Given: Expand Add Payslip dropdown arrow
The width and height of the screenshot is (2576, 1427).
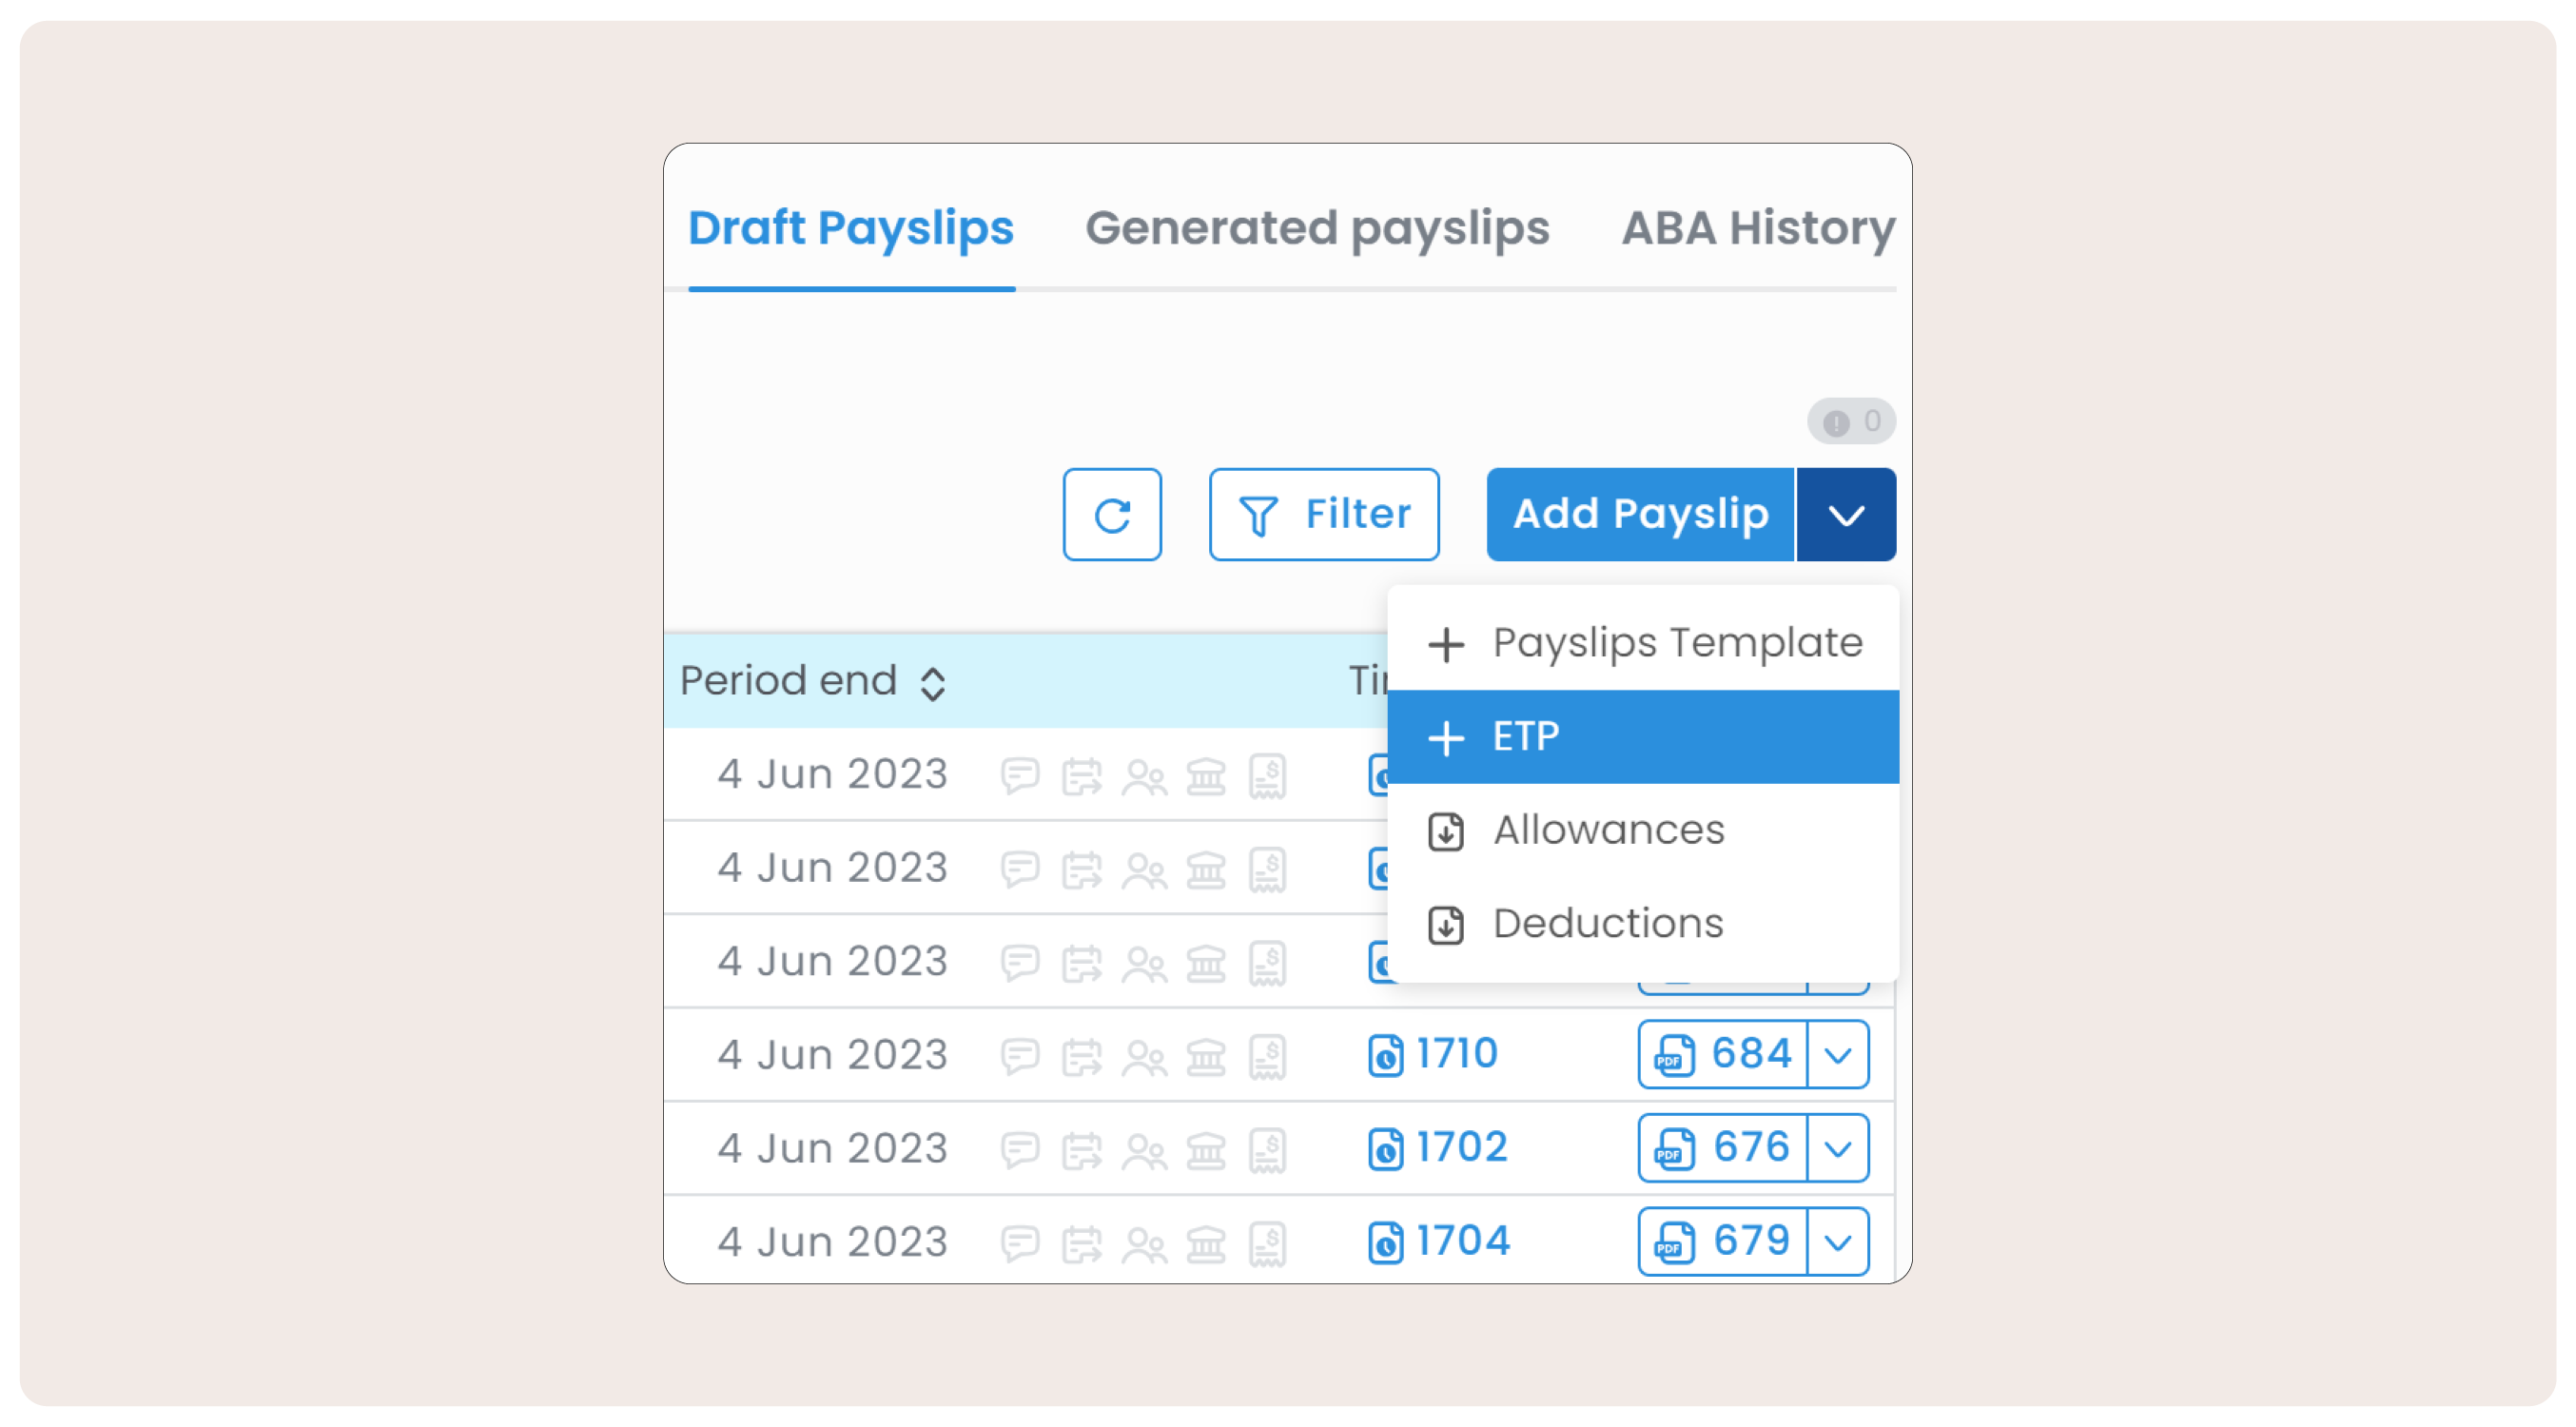Looking at the screenshot, I should 1845,515.
